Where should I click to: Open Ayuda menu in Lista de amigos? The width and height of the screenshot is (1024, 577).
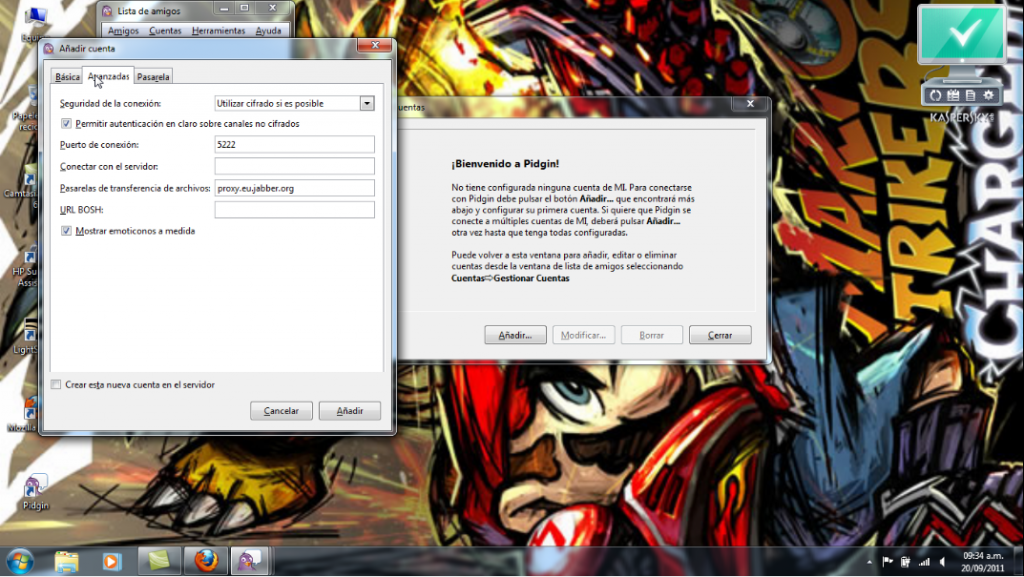pos(268,31)
